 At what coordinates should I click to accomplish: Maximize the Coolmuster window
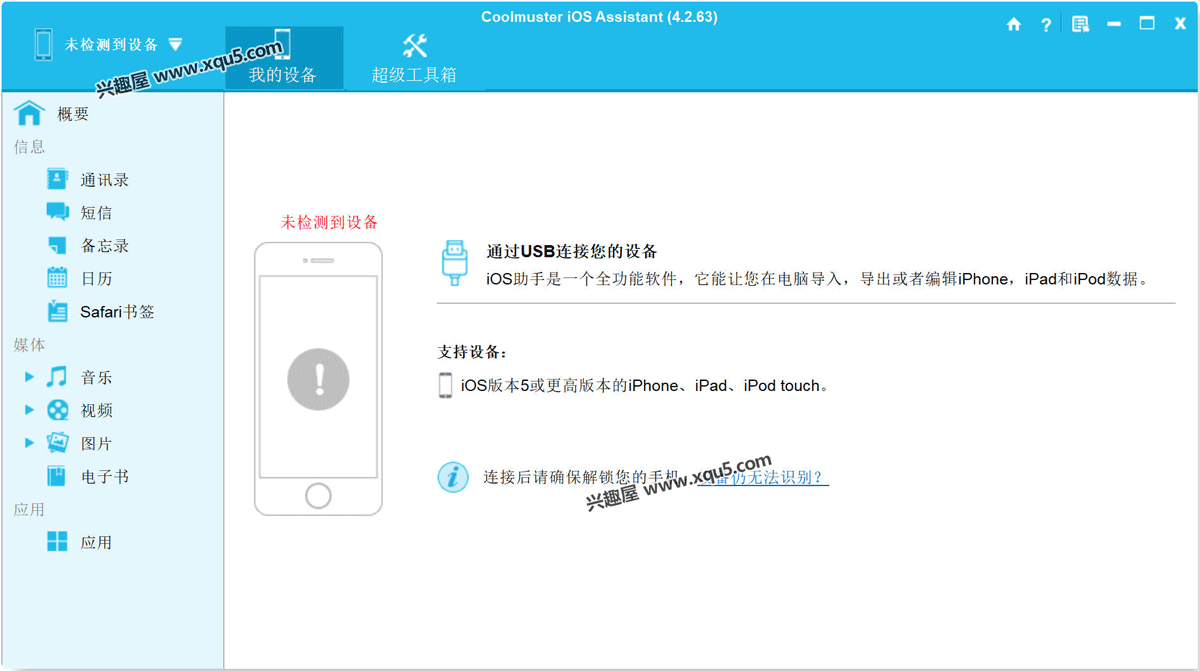1147,24
